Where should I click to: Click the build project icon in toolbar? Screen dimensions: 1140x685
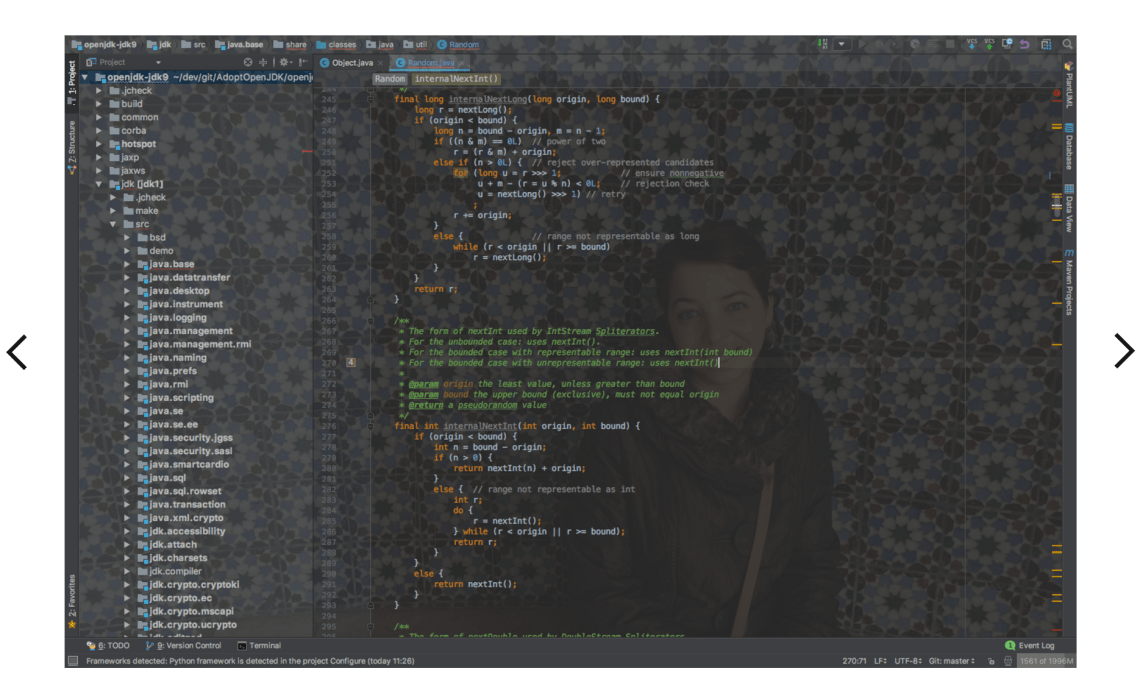coord(822,45)
